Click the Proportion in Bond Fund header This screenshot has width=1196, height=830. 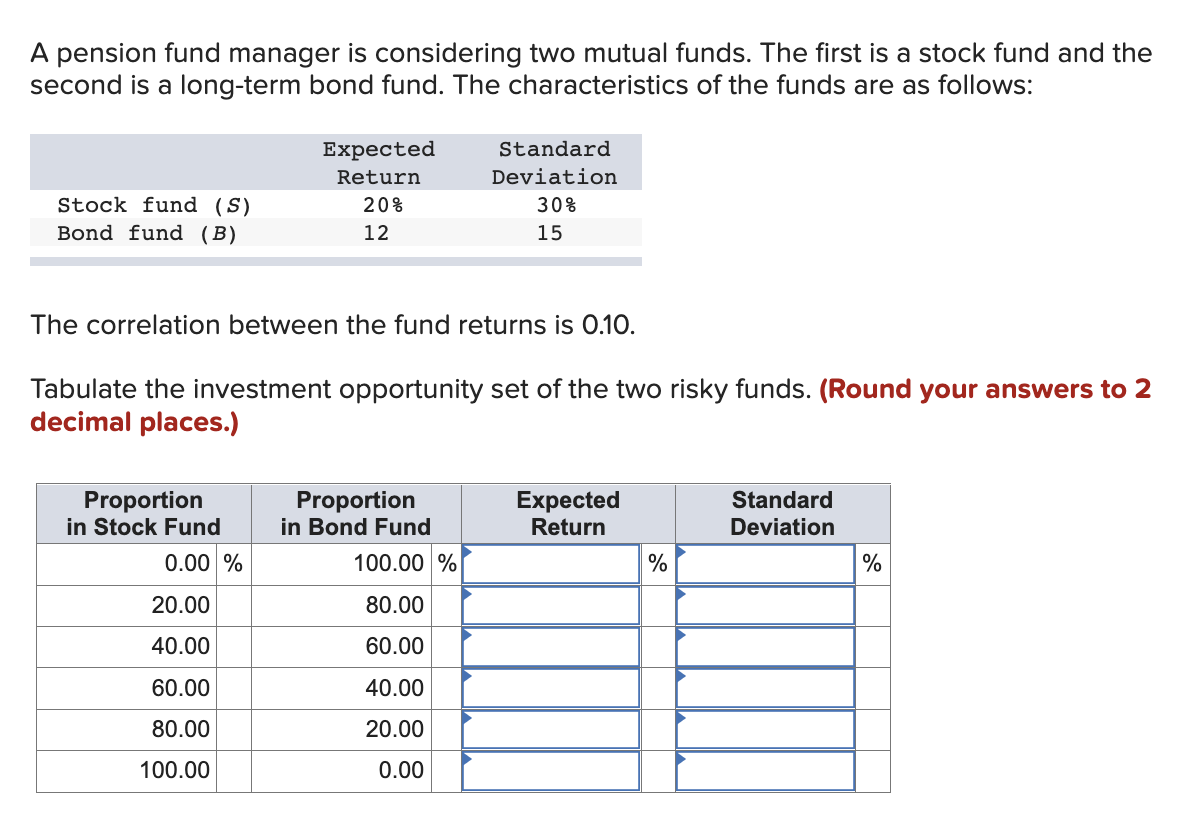coord(356,513)
